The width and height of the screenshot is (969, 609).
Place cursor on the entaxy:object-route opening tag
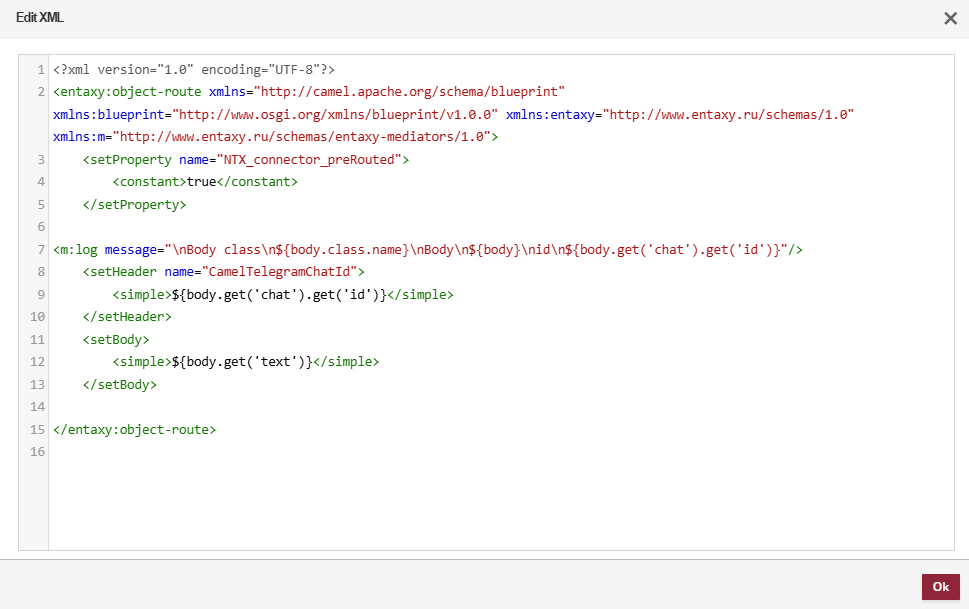(128, 92)
